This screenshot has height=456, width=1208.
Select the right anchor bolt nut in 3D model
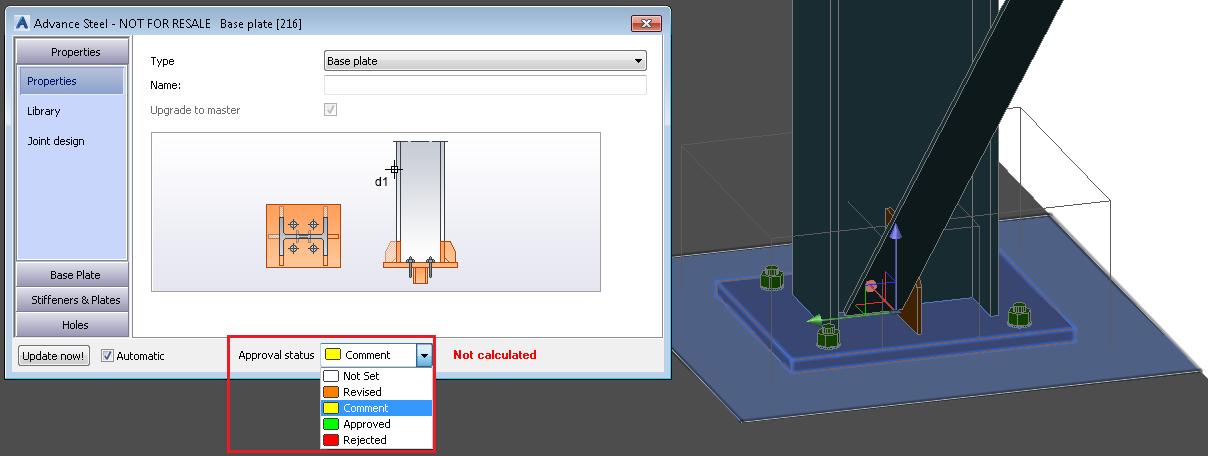[1019, 315]
